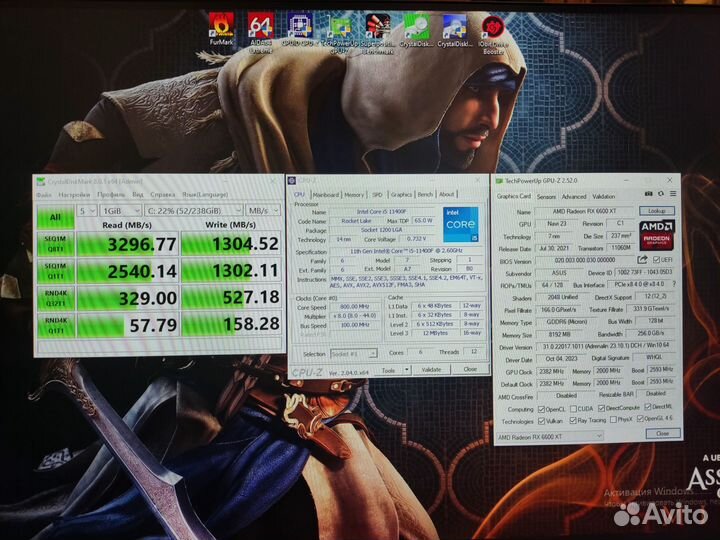Toggle the DirectML checkbox
This screenshot has height=540, width=720.
point(647,407)
